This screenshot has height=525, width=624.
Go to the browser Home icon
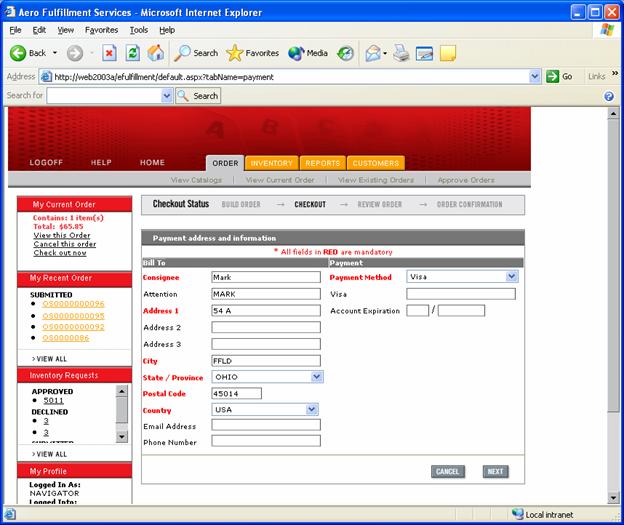click(156, 53)
